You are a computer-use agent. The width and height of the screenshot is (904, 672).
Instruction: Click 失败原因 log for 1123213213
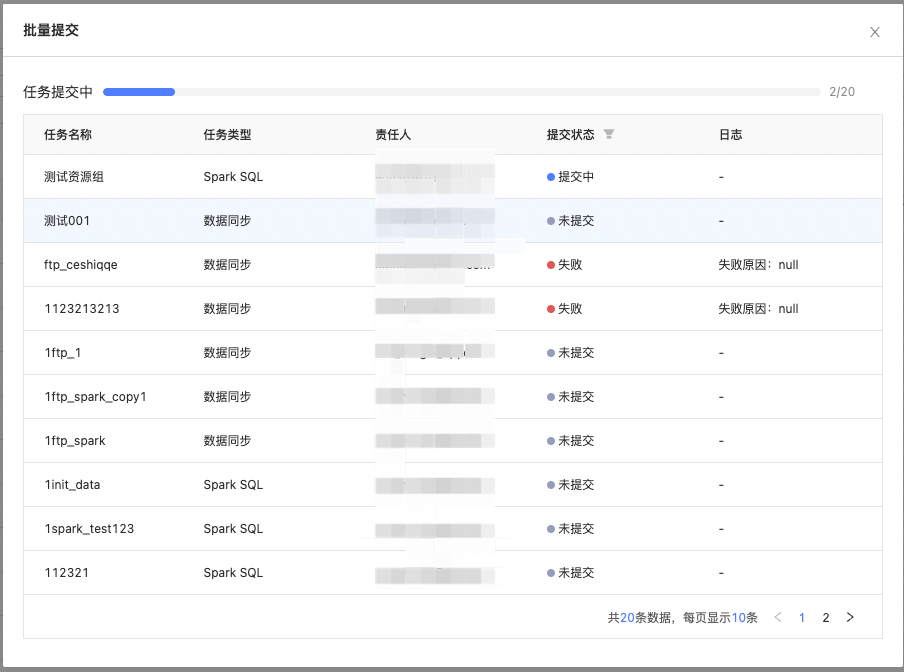[758, 309]
